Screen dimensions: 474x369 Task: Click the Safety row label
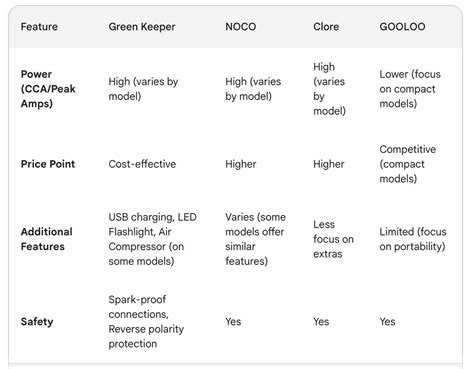coord(37,322)
